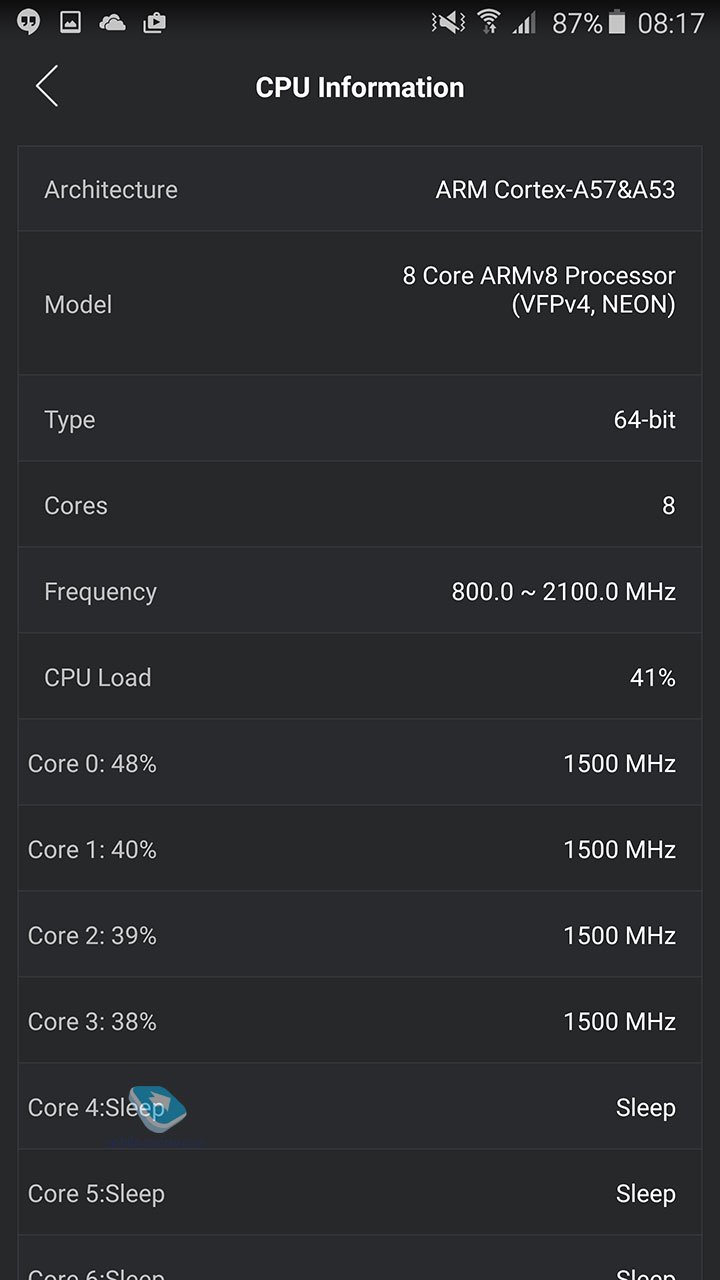This screenshot has width=720, height=1280.
Task: Select the Architecture row
Action: (x=360, y=189)
